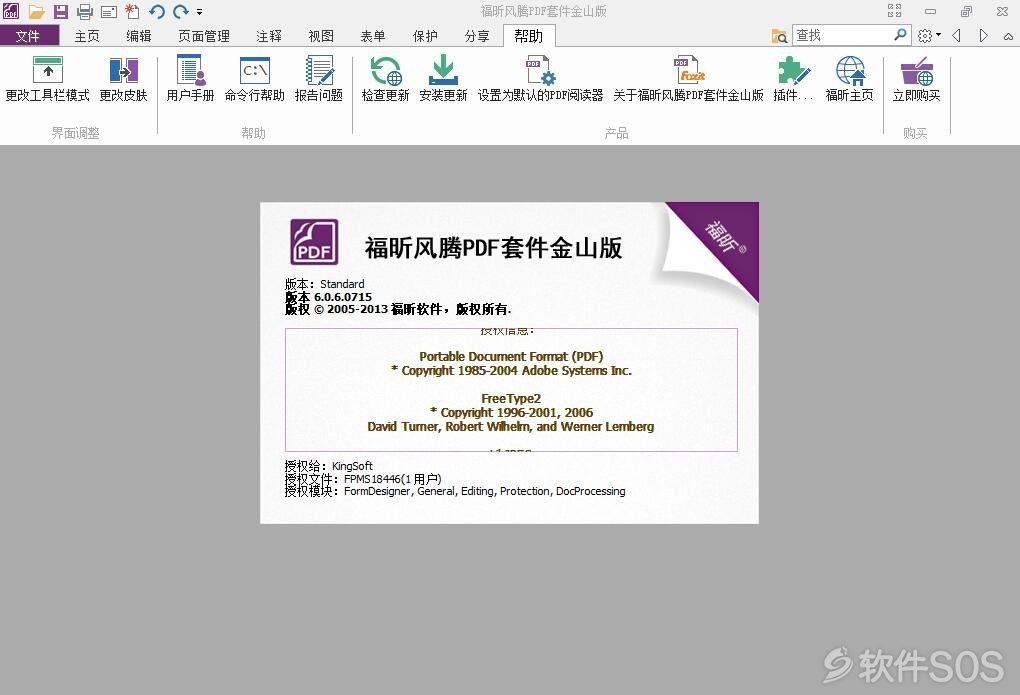Screen dimensions: 1020x695
Task: Click the new blank PDF icon in title bar
Action: 133,11
